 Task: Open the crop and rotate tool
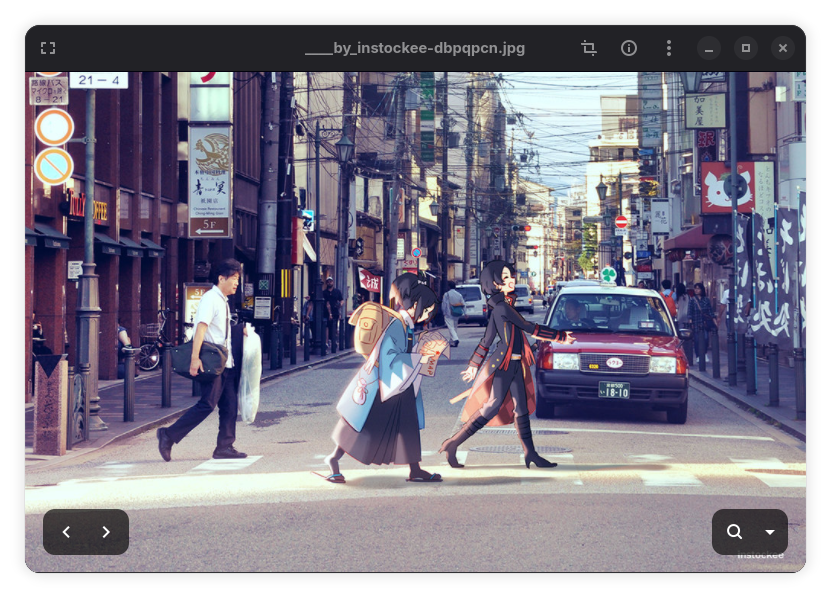(589, 48)
